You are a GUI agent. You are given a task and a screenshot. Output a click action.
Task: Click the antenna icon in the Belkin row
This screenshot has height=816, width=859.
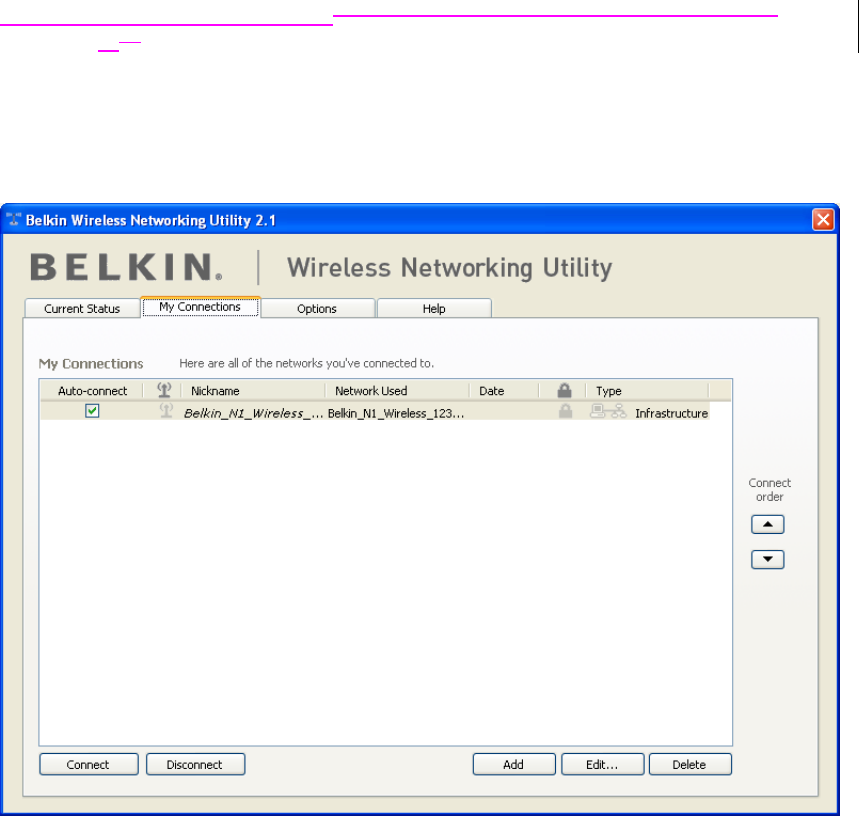166,410
